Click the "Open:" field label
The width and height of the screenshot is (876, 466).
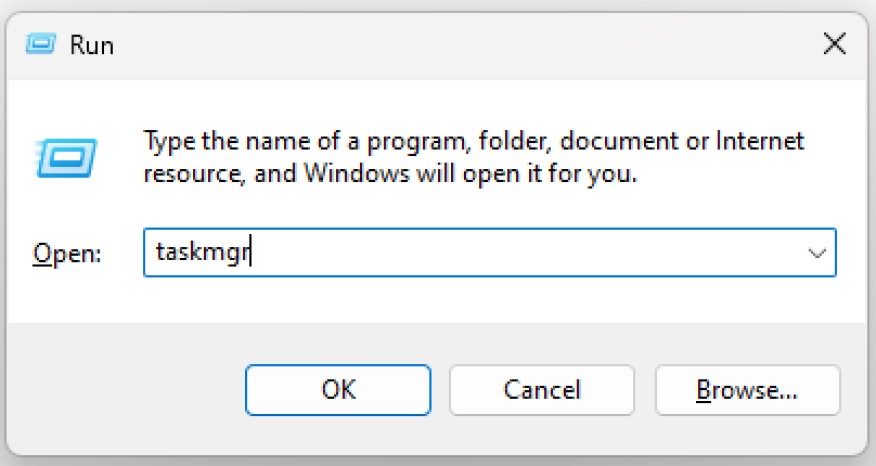coord(68,255)
